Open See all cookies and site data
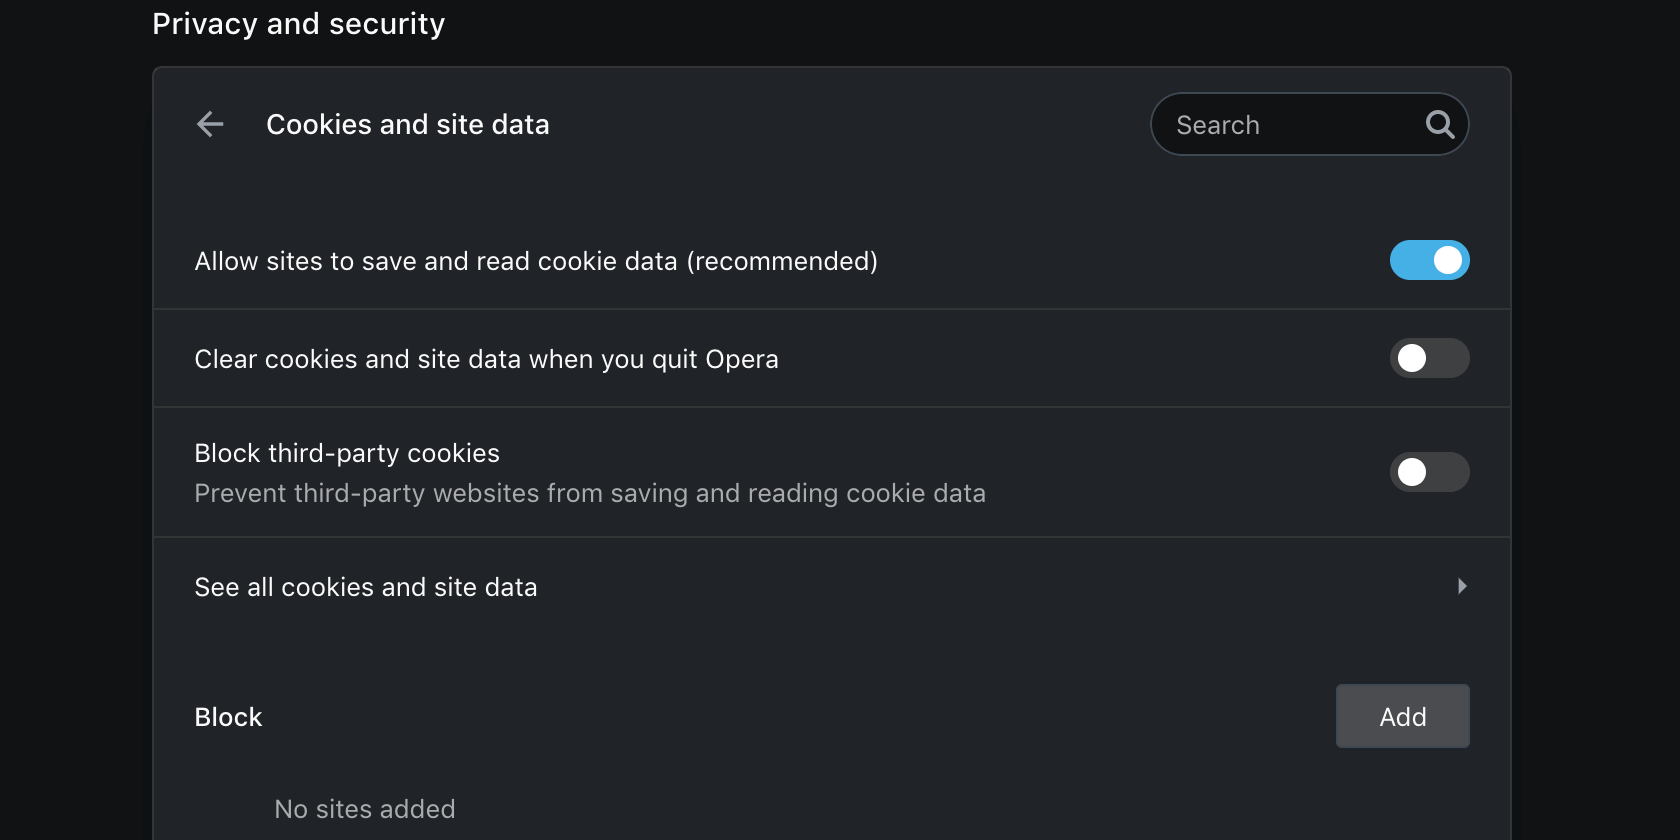Image resolution: width=1680 pixels, height=840 pixels. pos(365,587)
